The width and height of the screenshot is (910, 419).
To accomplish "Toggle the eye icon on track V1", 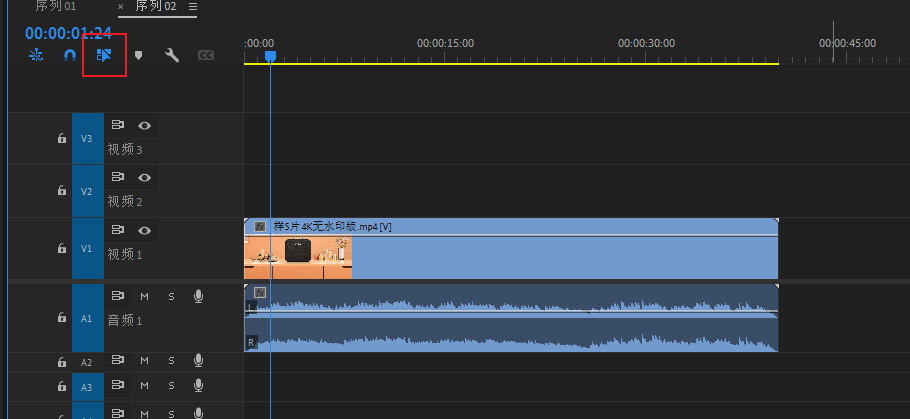I will [145, 231].
